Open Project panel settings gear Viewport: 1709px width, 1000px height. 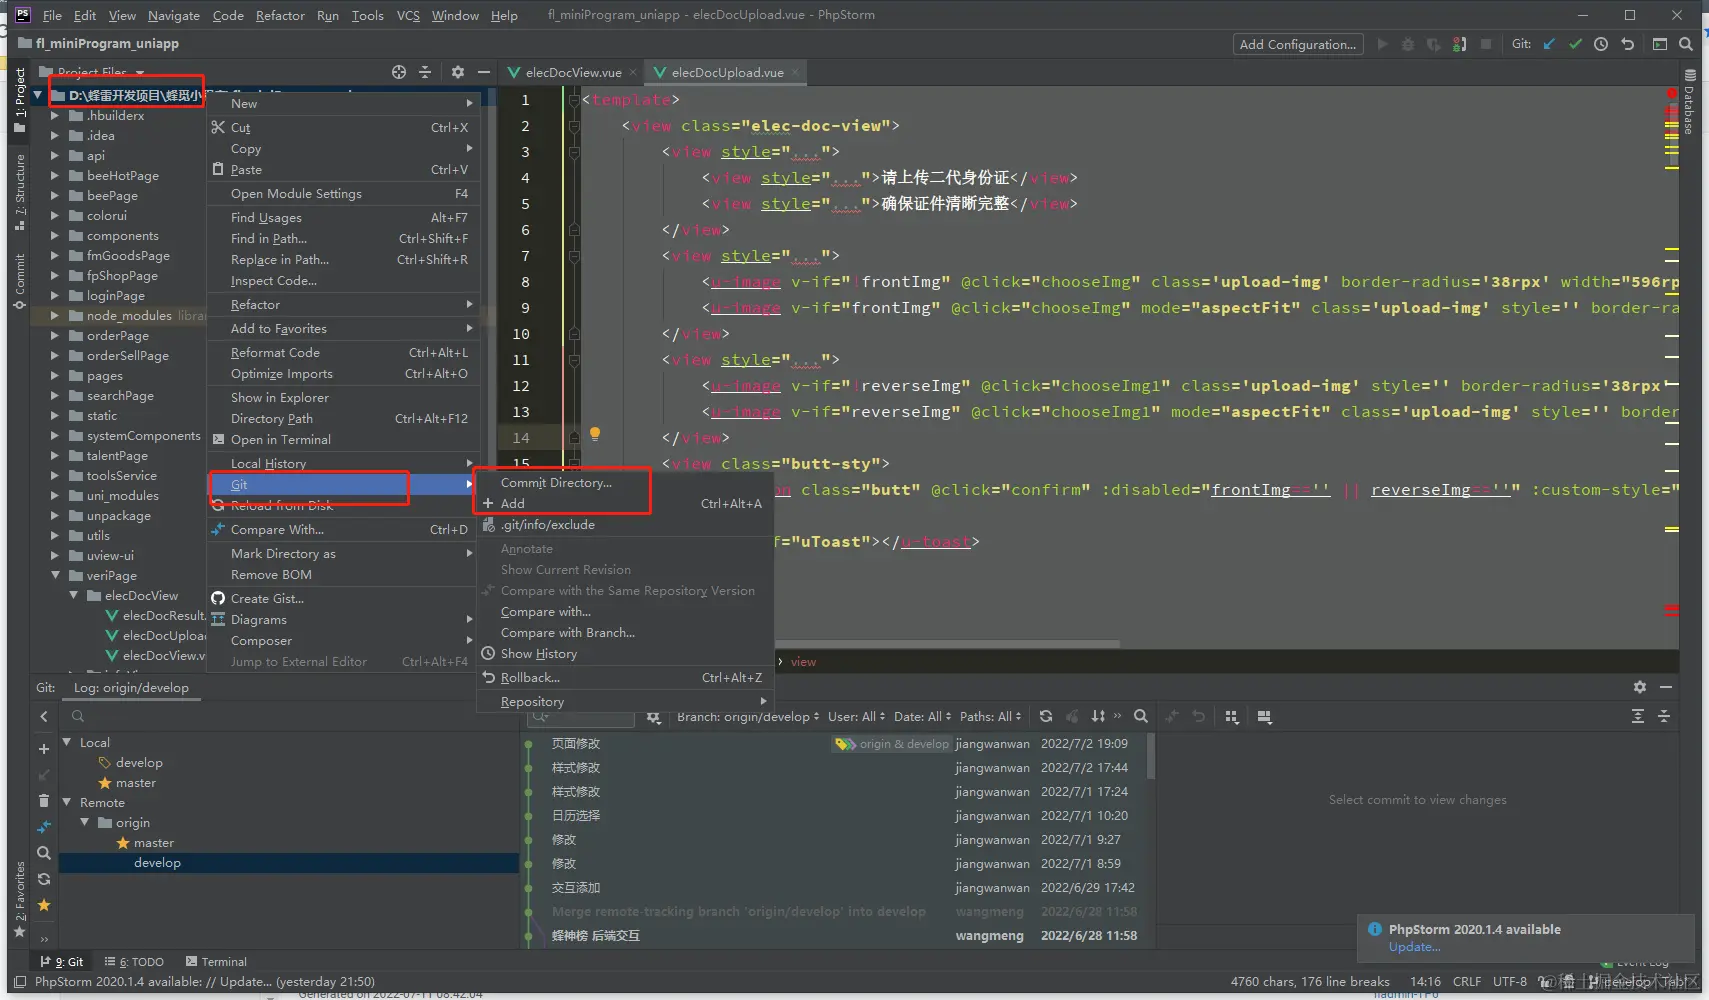pyautogui.click(x=458, y=72)
